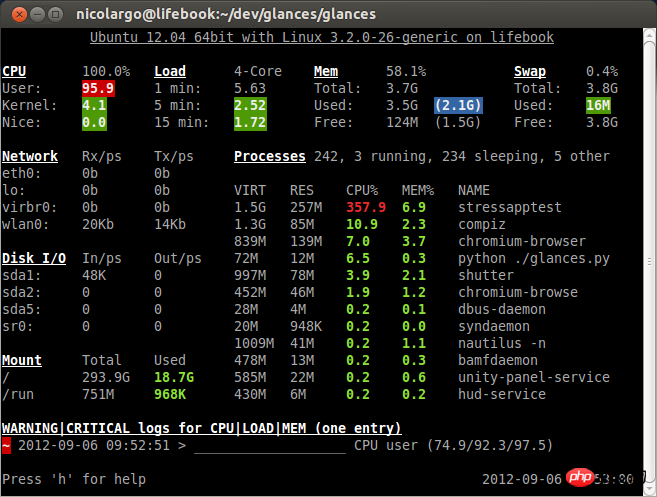657x497 pixels.
Task: Select the chromium-browse process name
Action: [518, 292]
